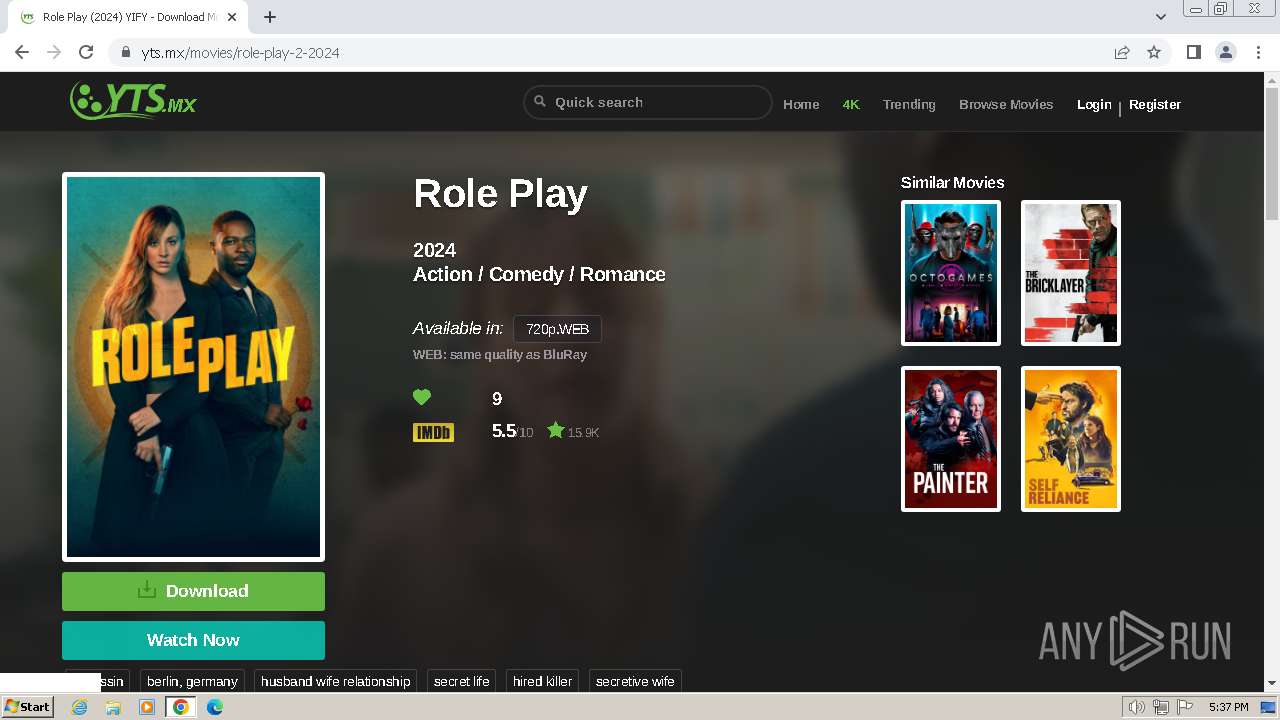Select the 720p.WEB quality option
This screenshot has height=720, width=1280.
pos(557,329)
